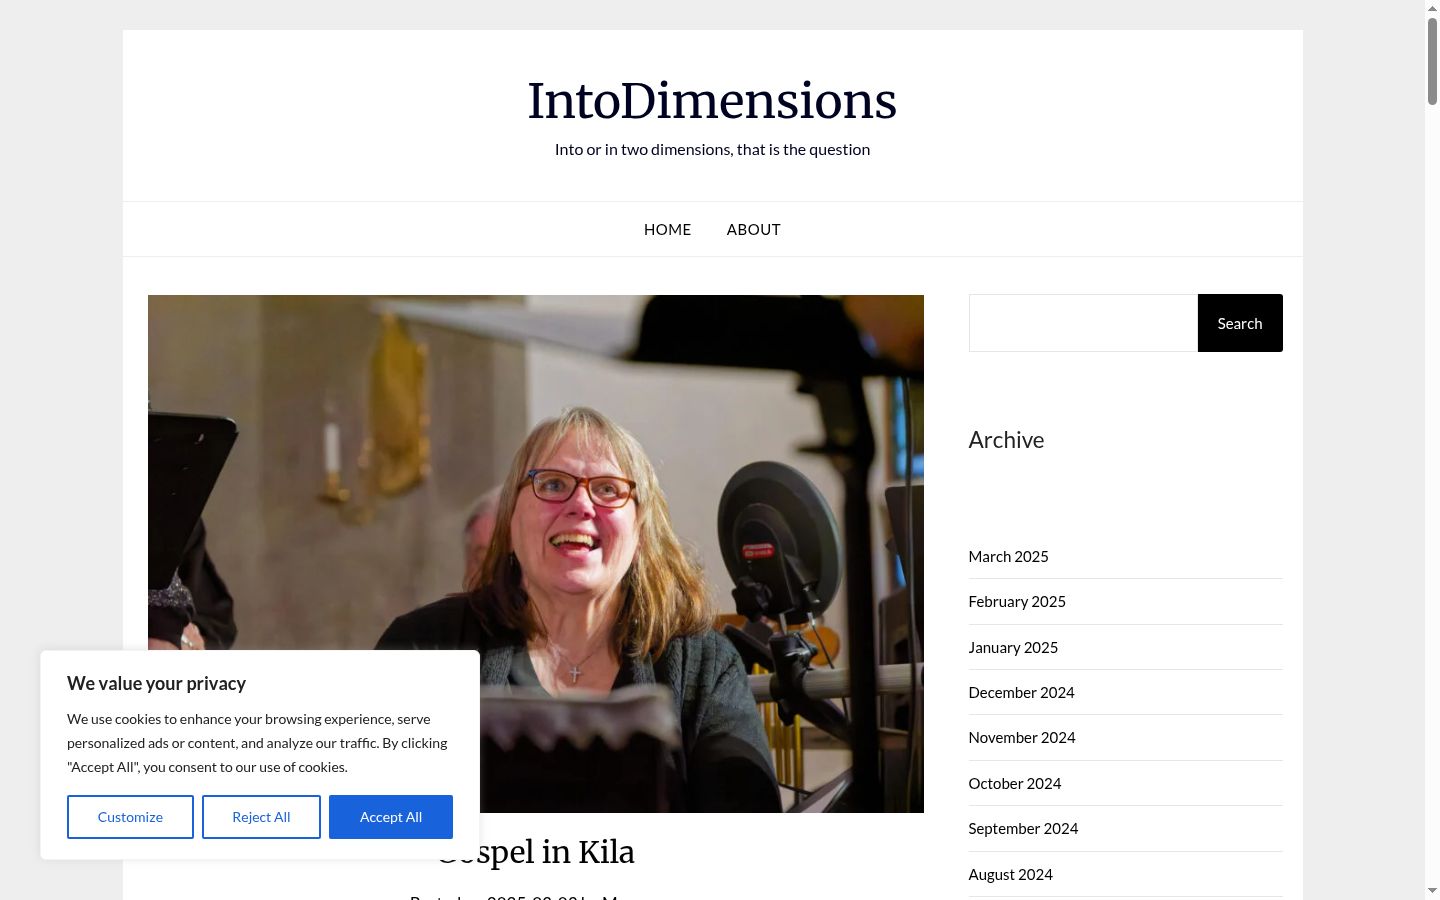This screenshot has height=900, width=1440.
Task: Click the scrollbar up arrow
Action: [x=1432, y=7]
